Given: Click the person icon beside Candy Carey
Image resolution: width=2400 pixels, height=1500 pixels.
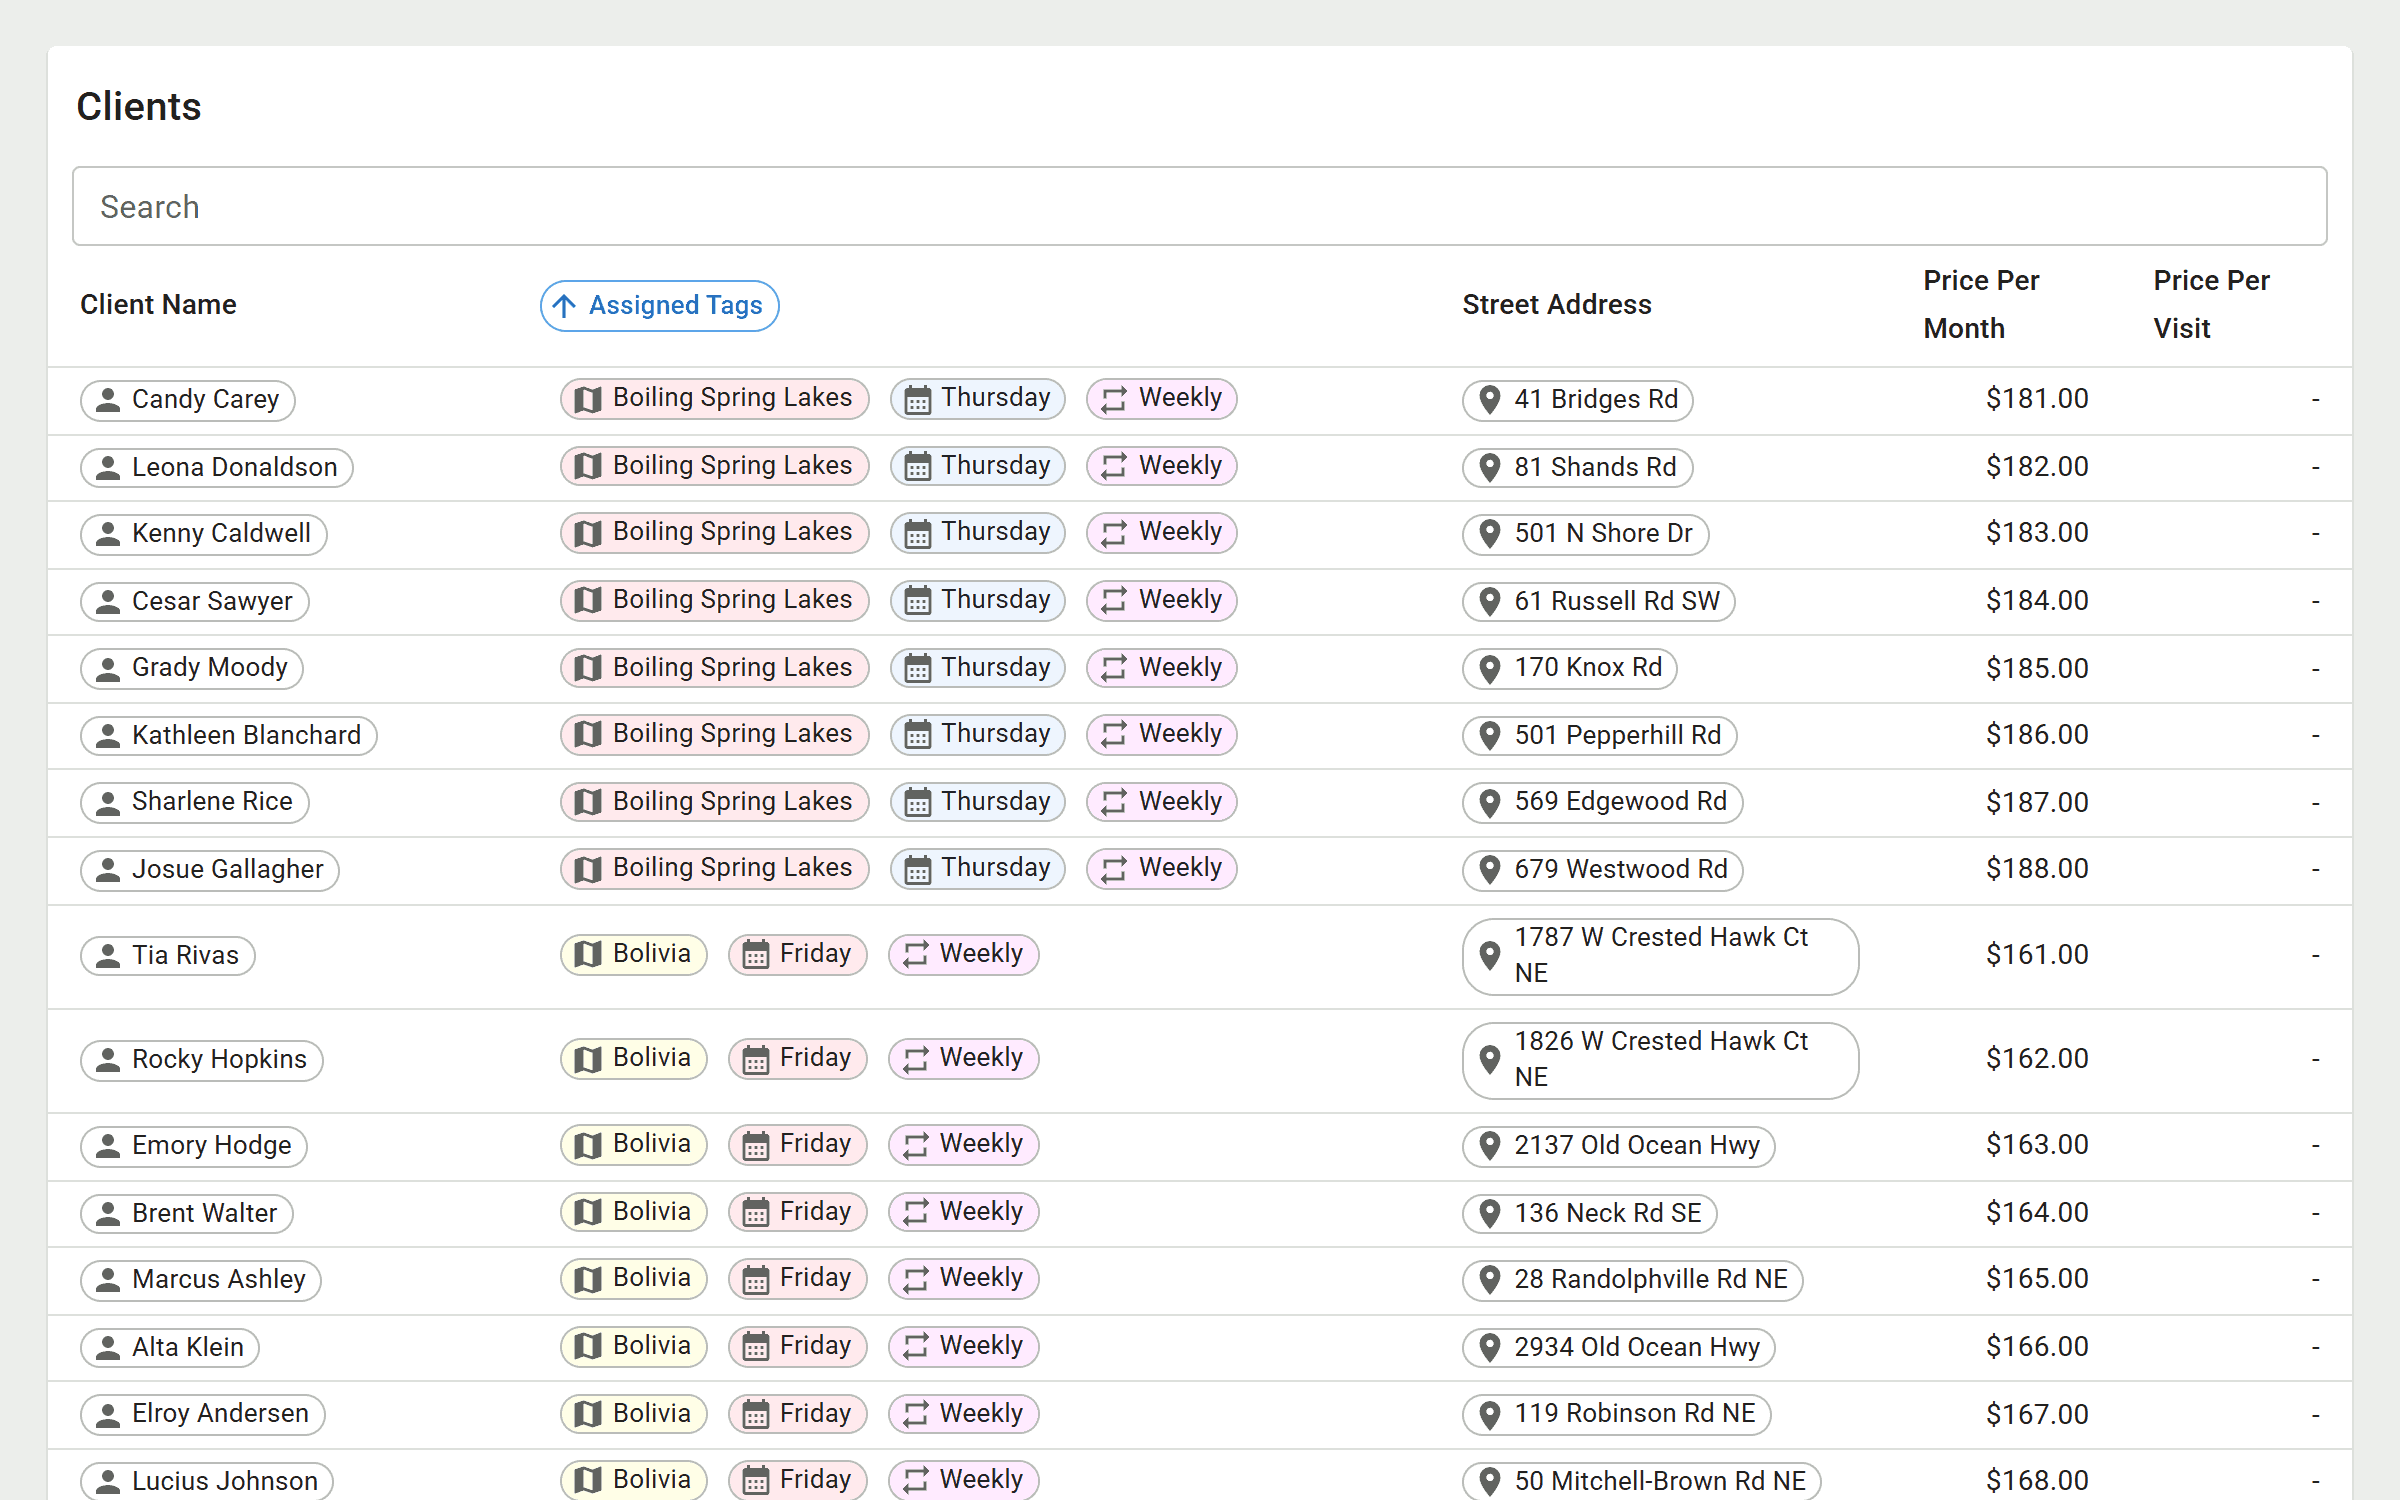Looking at the screenshot, I should point(108,400).
